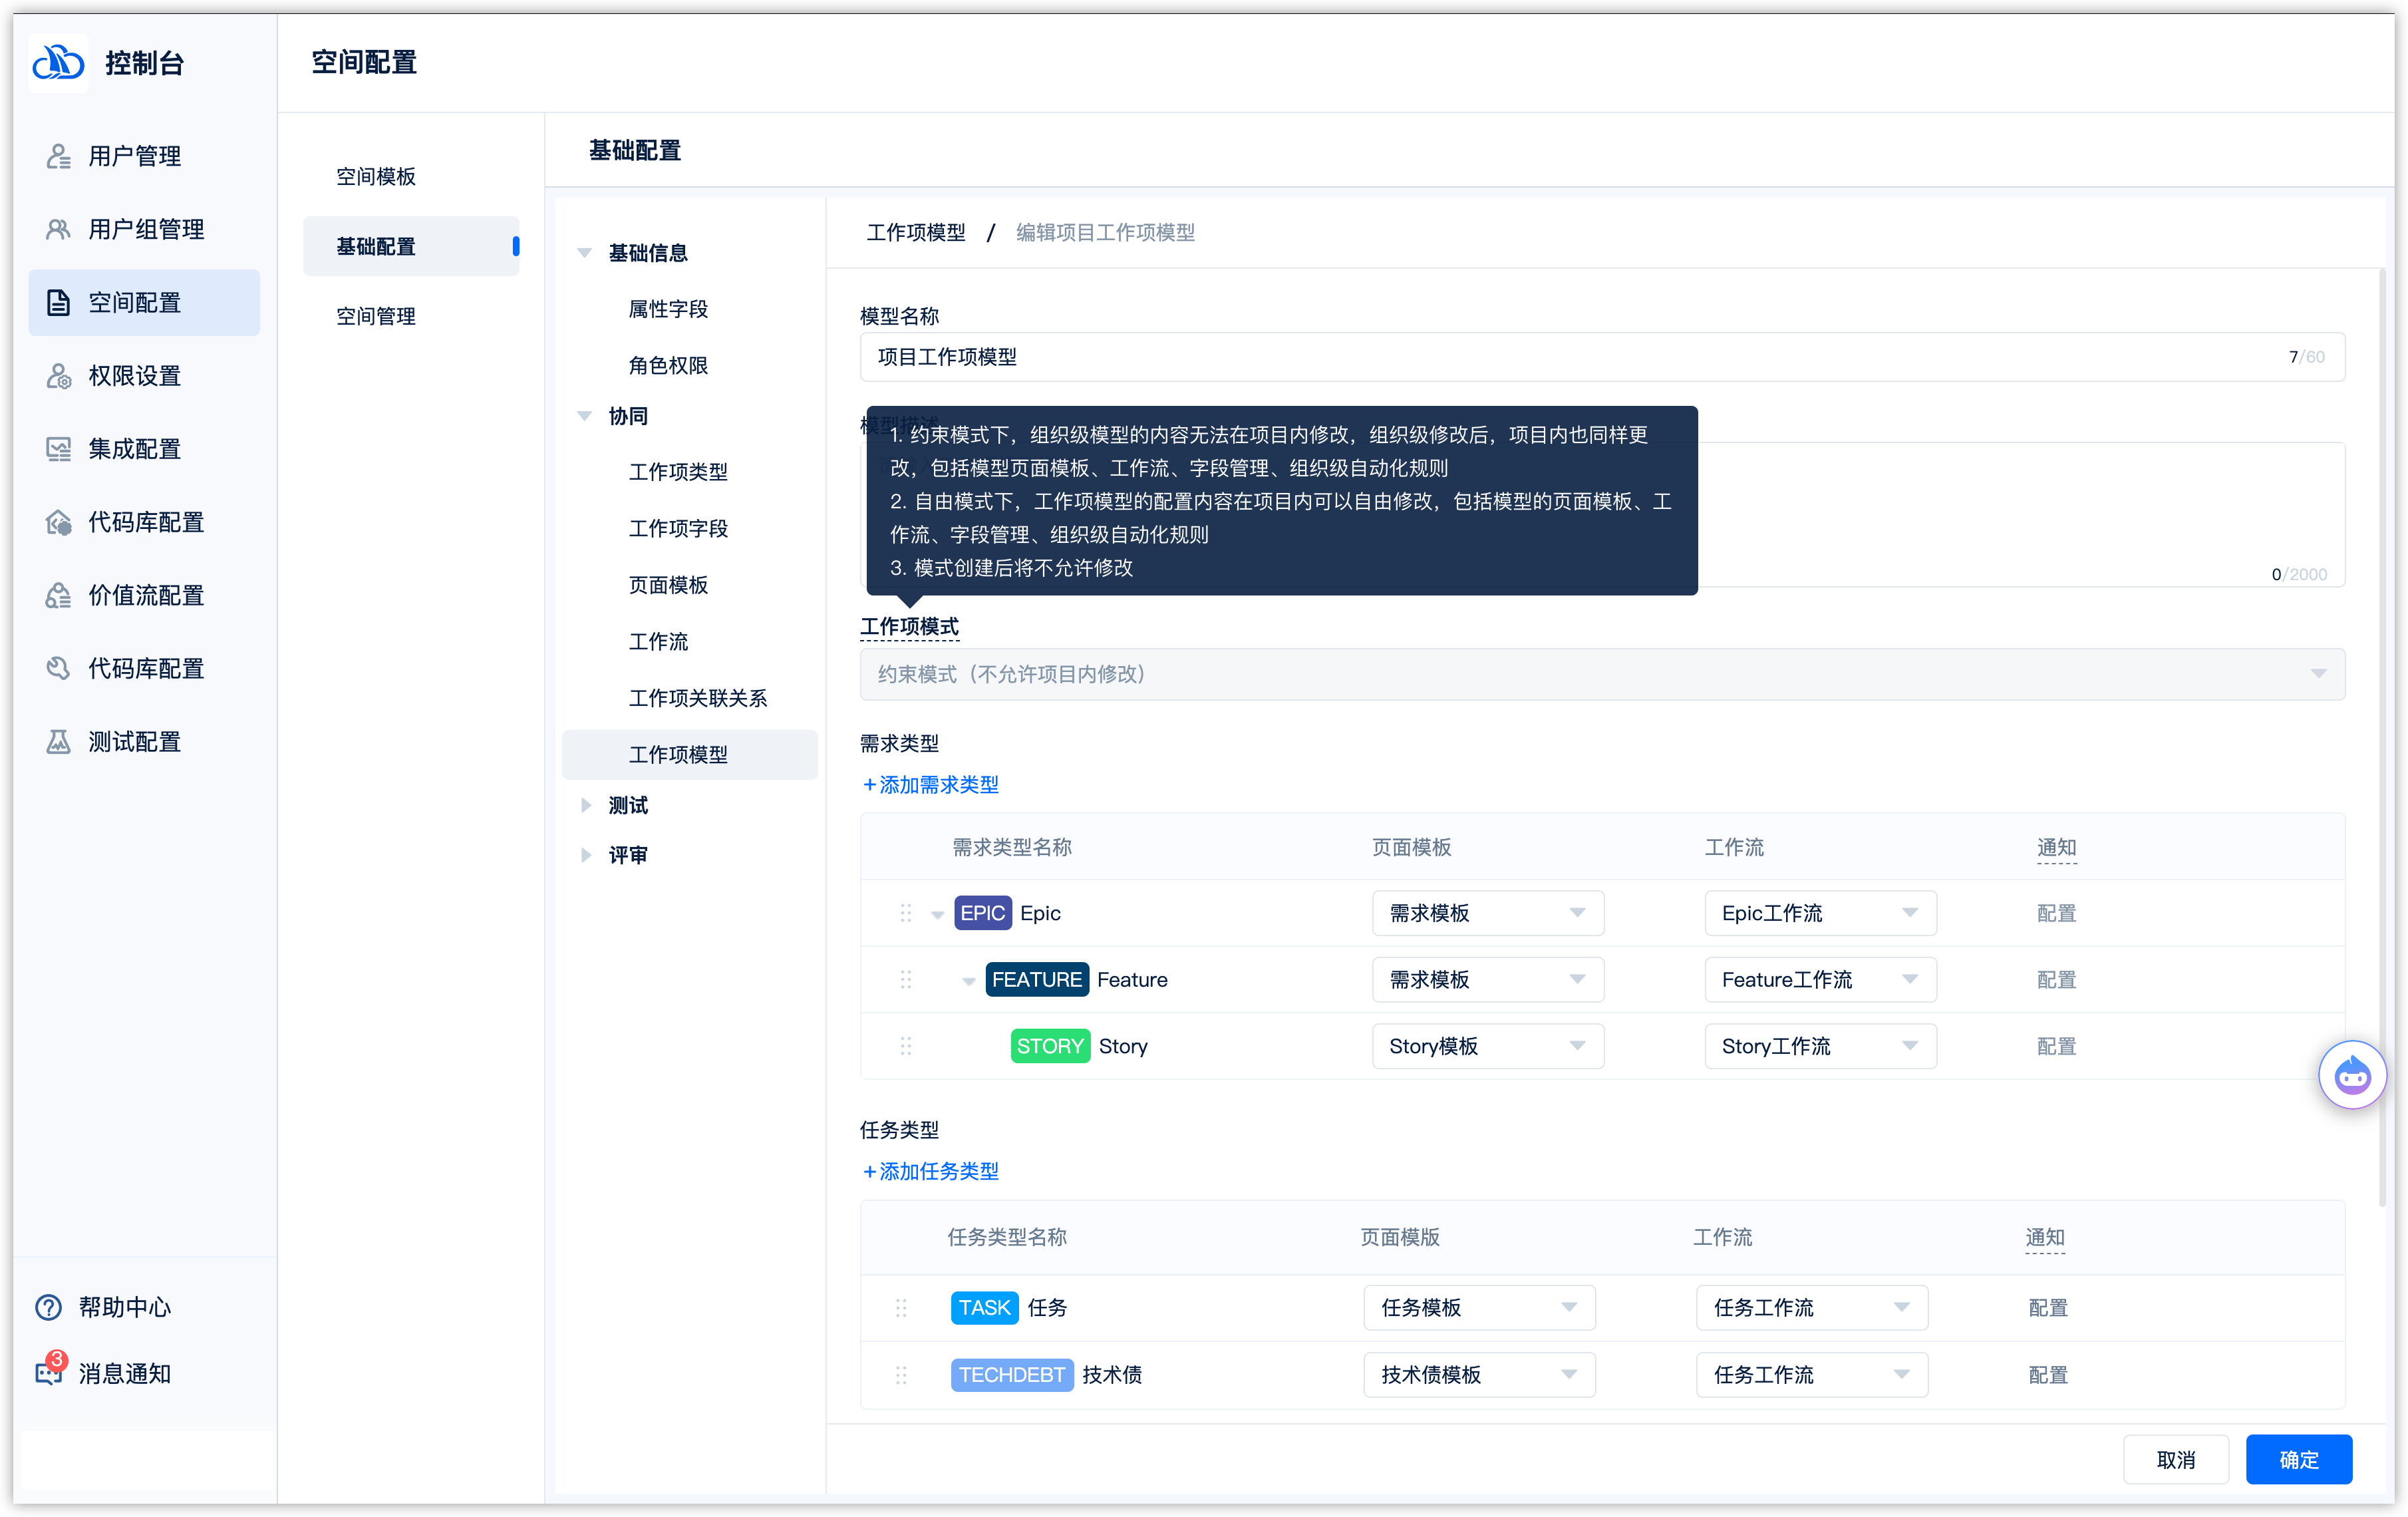Open 消息通知 with red badge
2408x1517 pixels.
(49, 1372)
